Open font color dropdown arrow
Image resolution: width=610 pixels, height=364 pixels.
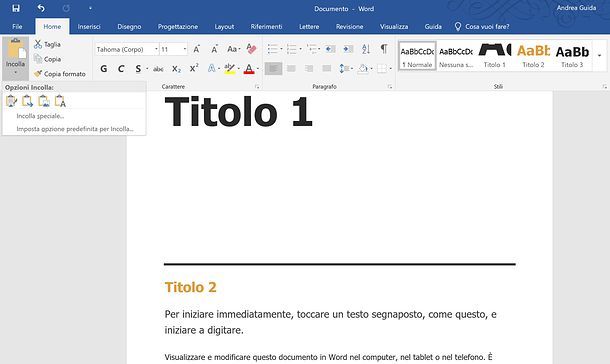(258, 69)
